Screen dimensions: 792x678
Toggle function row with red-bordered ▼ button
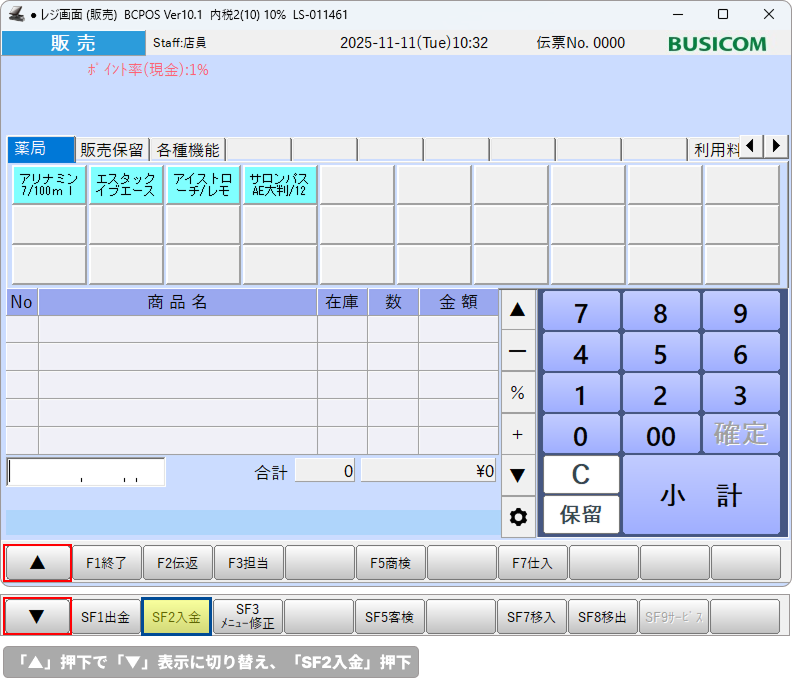38,617
